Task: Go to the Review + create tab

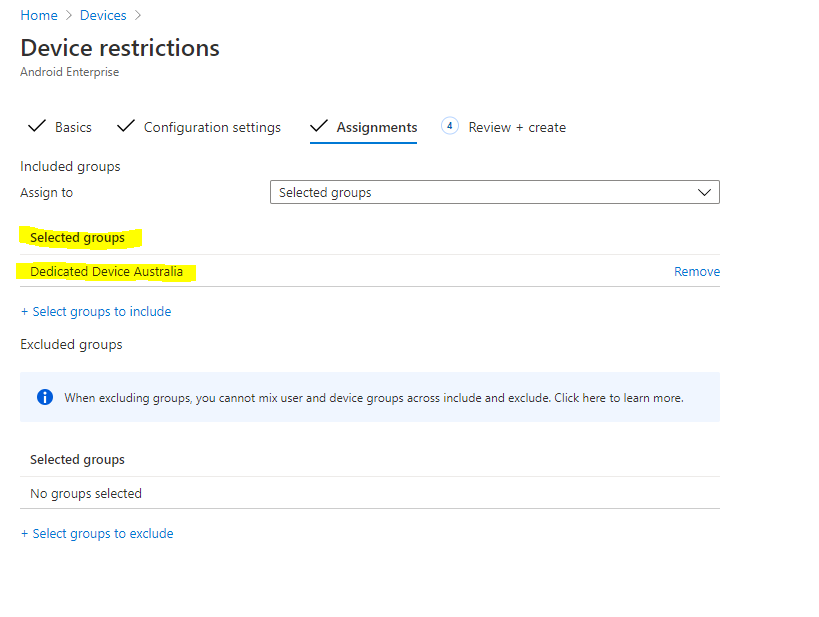Action: point(517,127)
